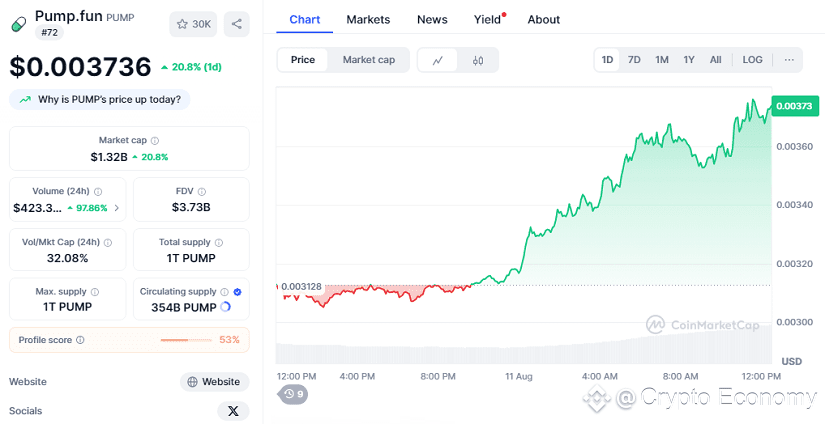Click the circulating supply progress ring
This screenshot has width=825, height=424.
coord(225,306)
